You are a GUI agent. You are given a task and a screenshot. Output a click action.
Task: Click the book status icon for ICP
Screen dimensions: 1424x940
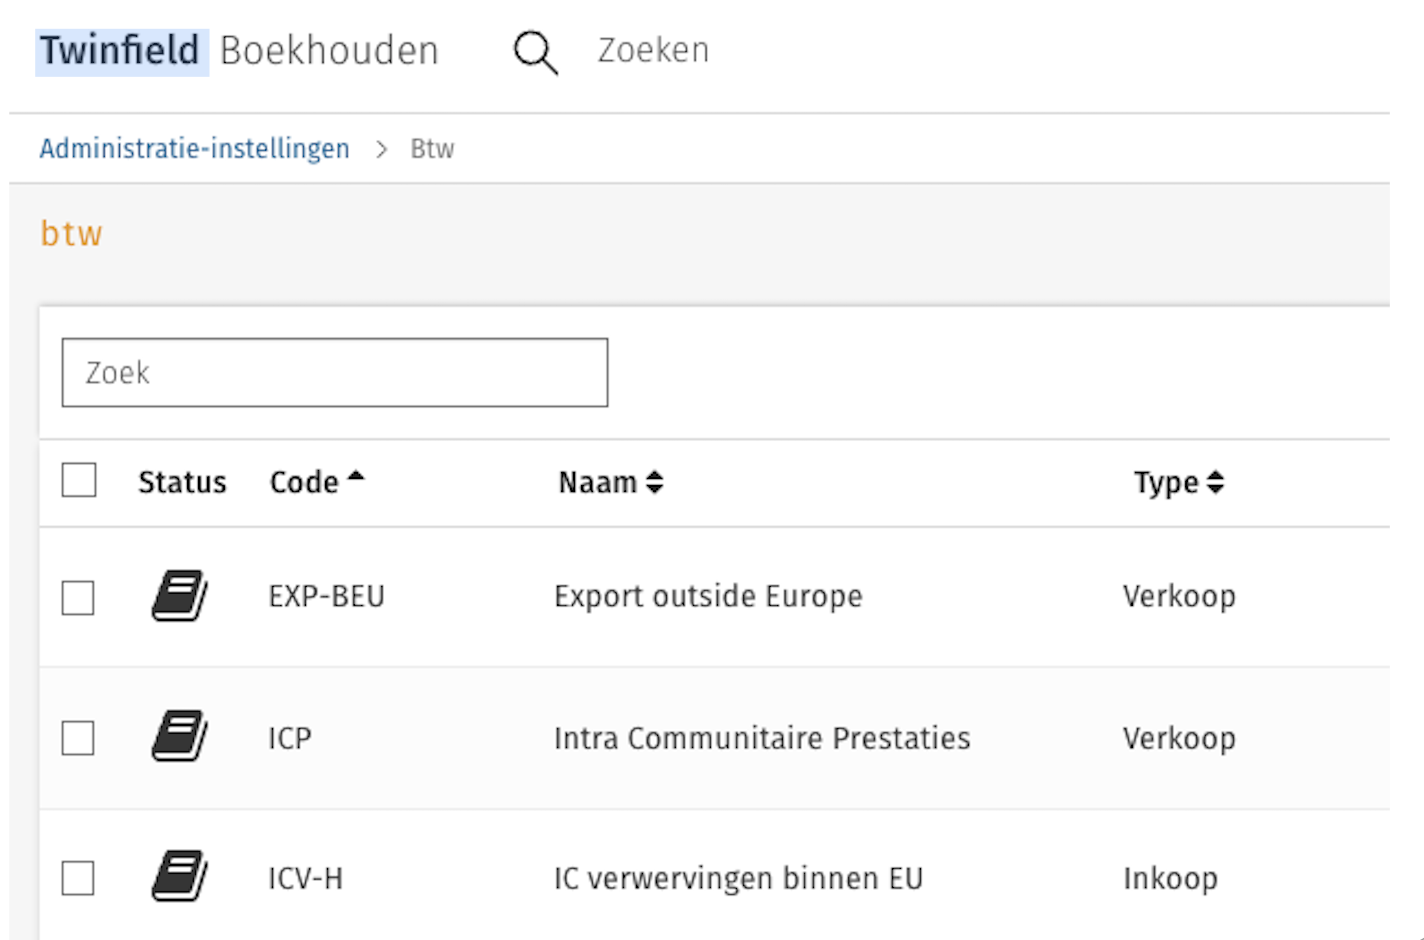pos(180,737)
